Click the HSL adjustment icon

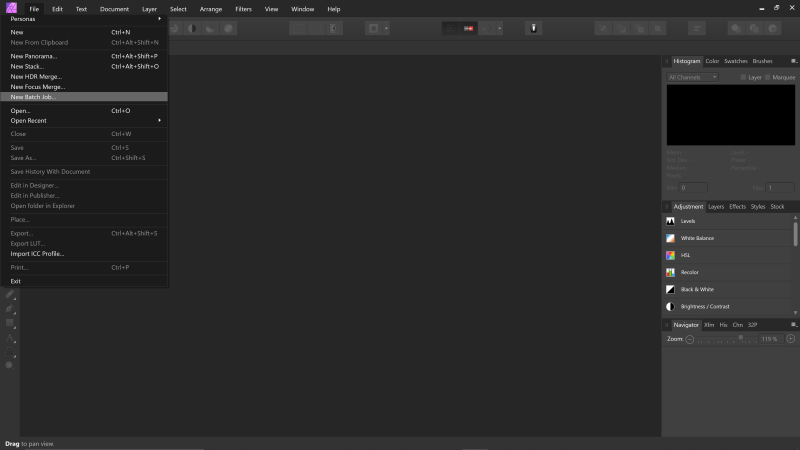pos(670,255)
